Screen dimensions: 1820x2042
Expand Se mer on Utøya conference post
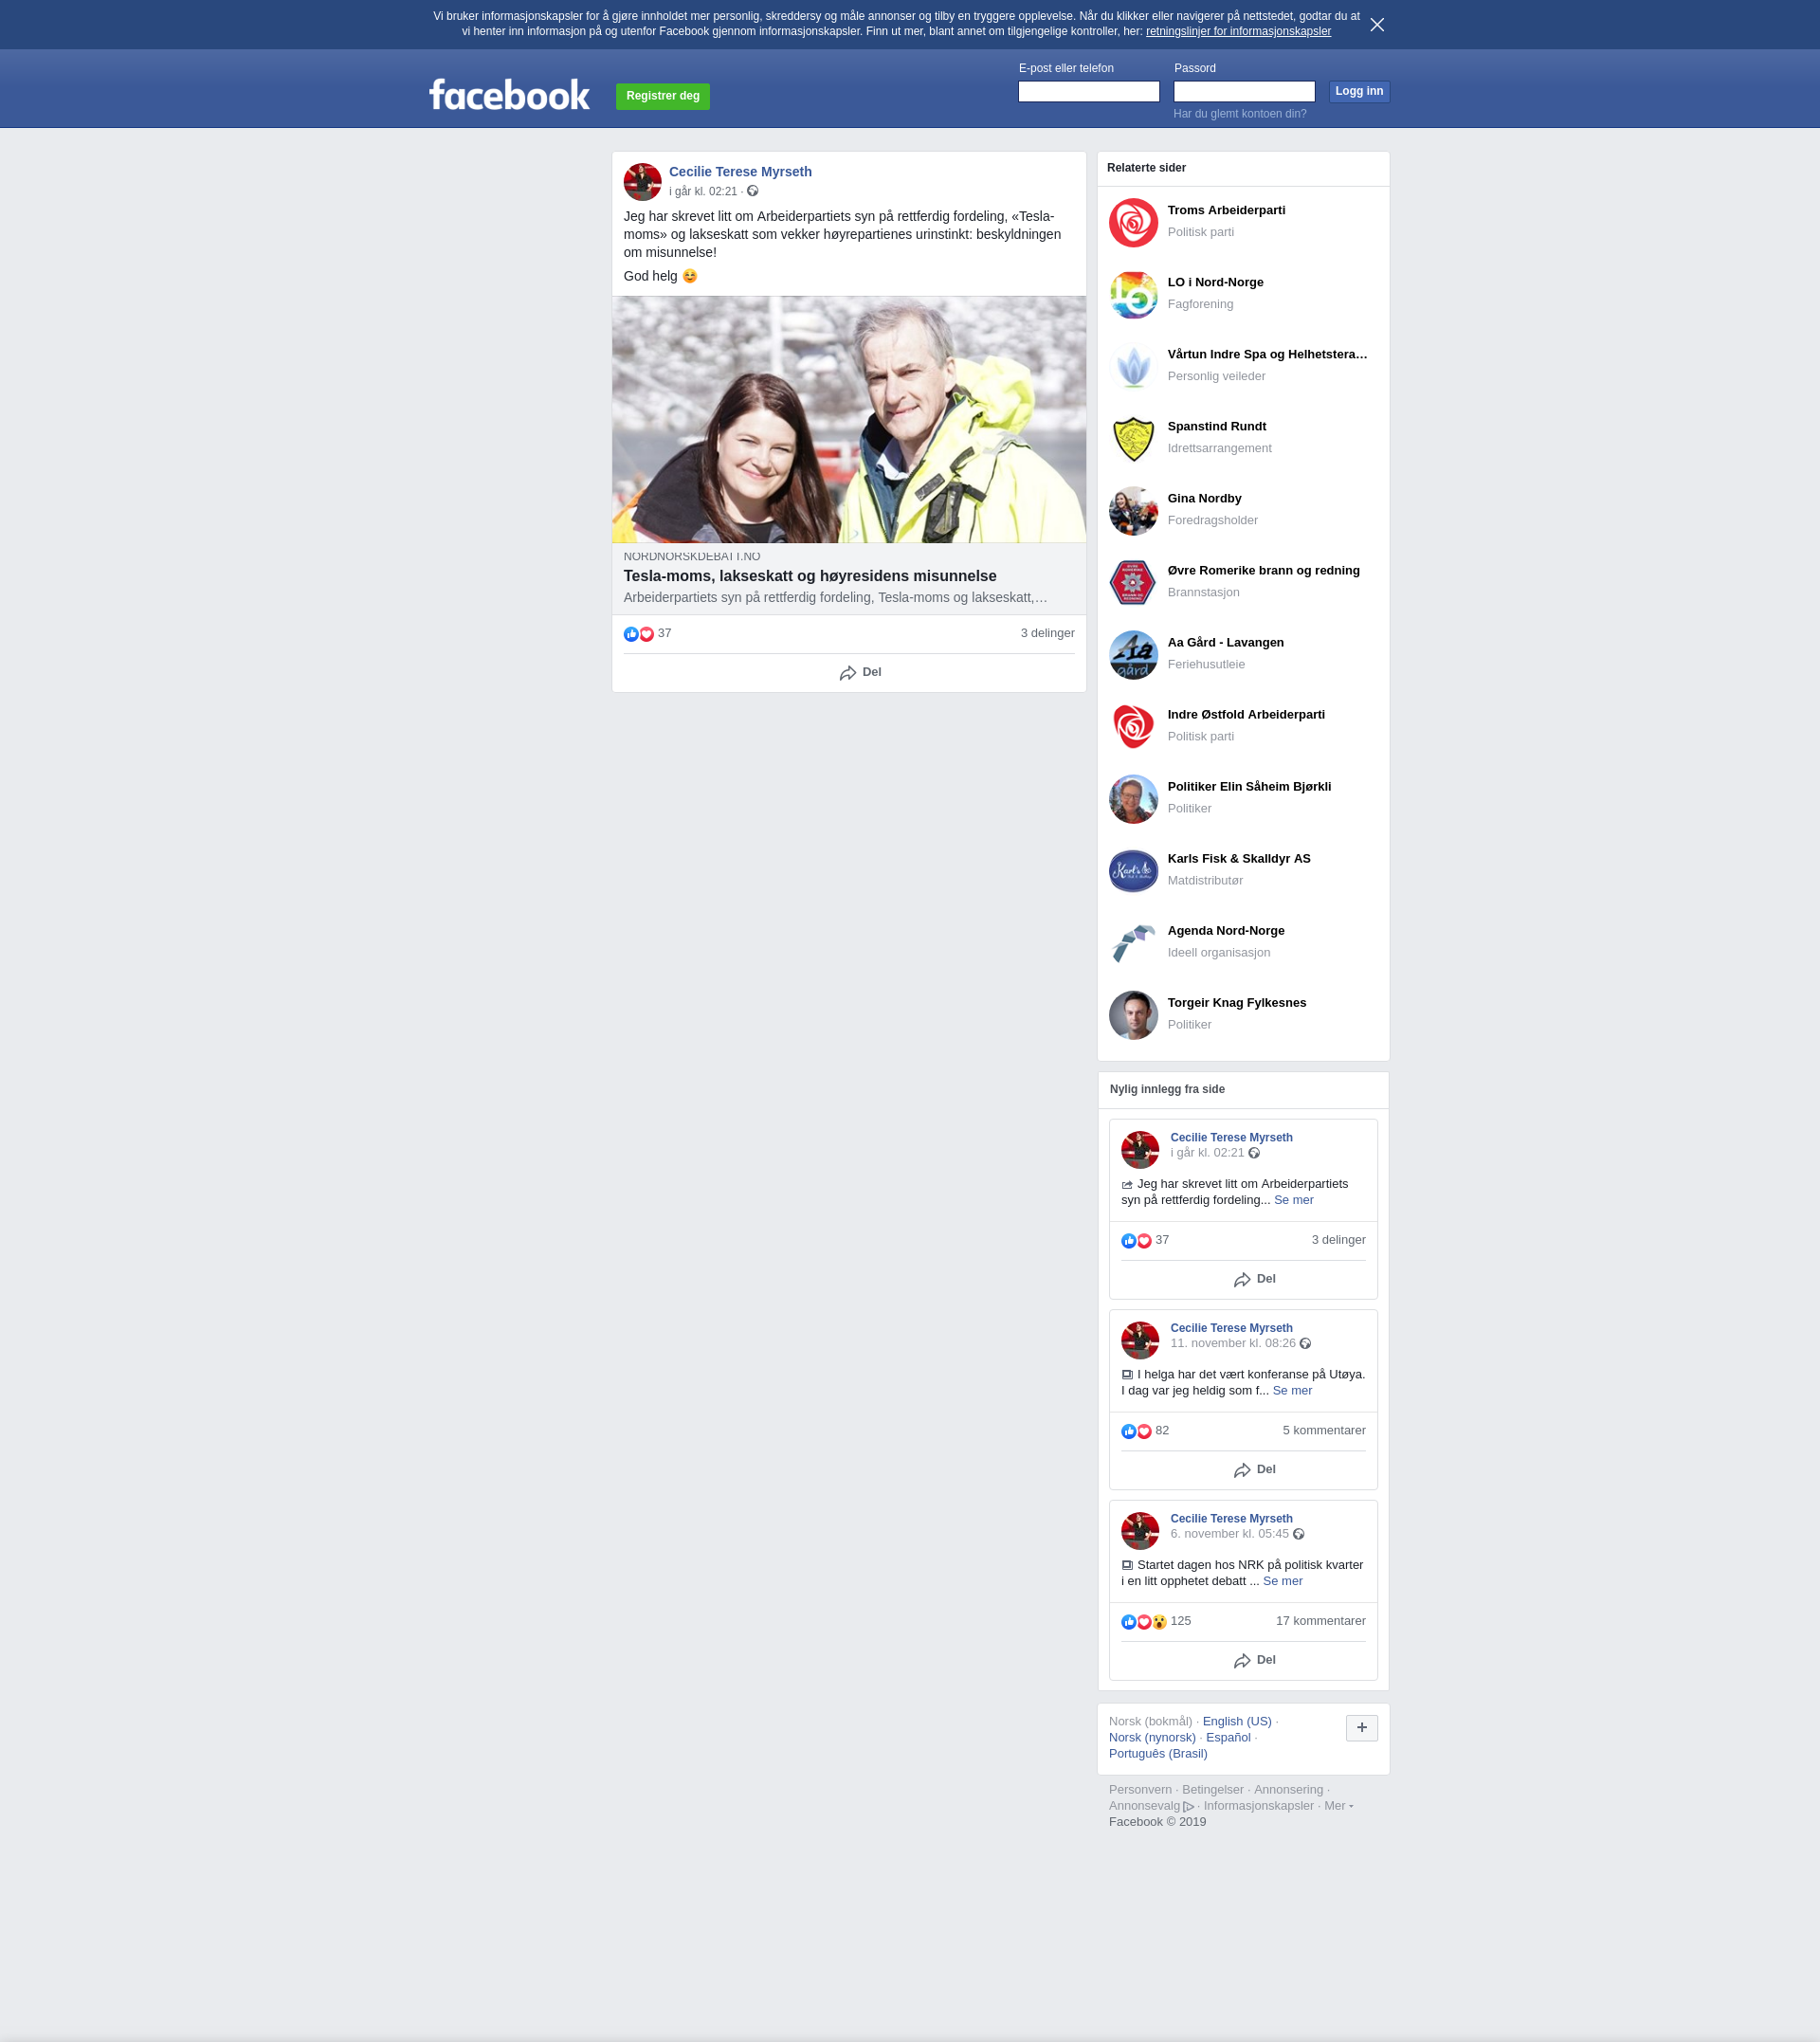(1292, 1390)
